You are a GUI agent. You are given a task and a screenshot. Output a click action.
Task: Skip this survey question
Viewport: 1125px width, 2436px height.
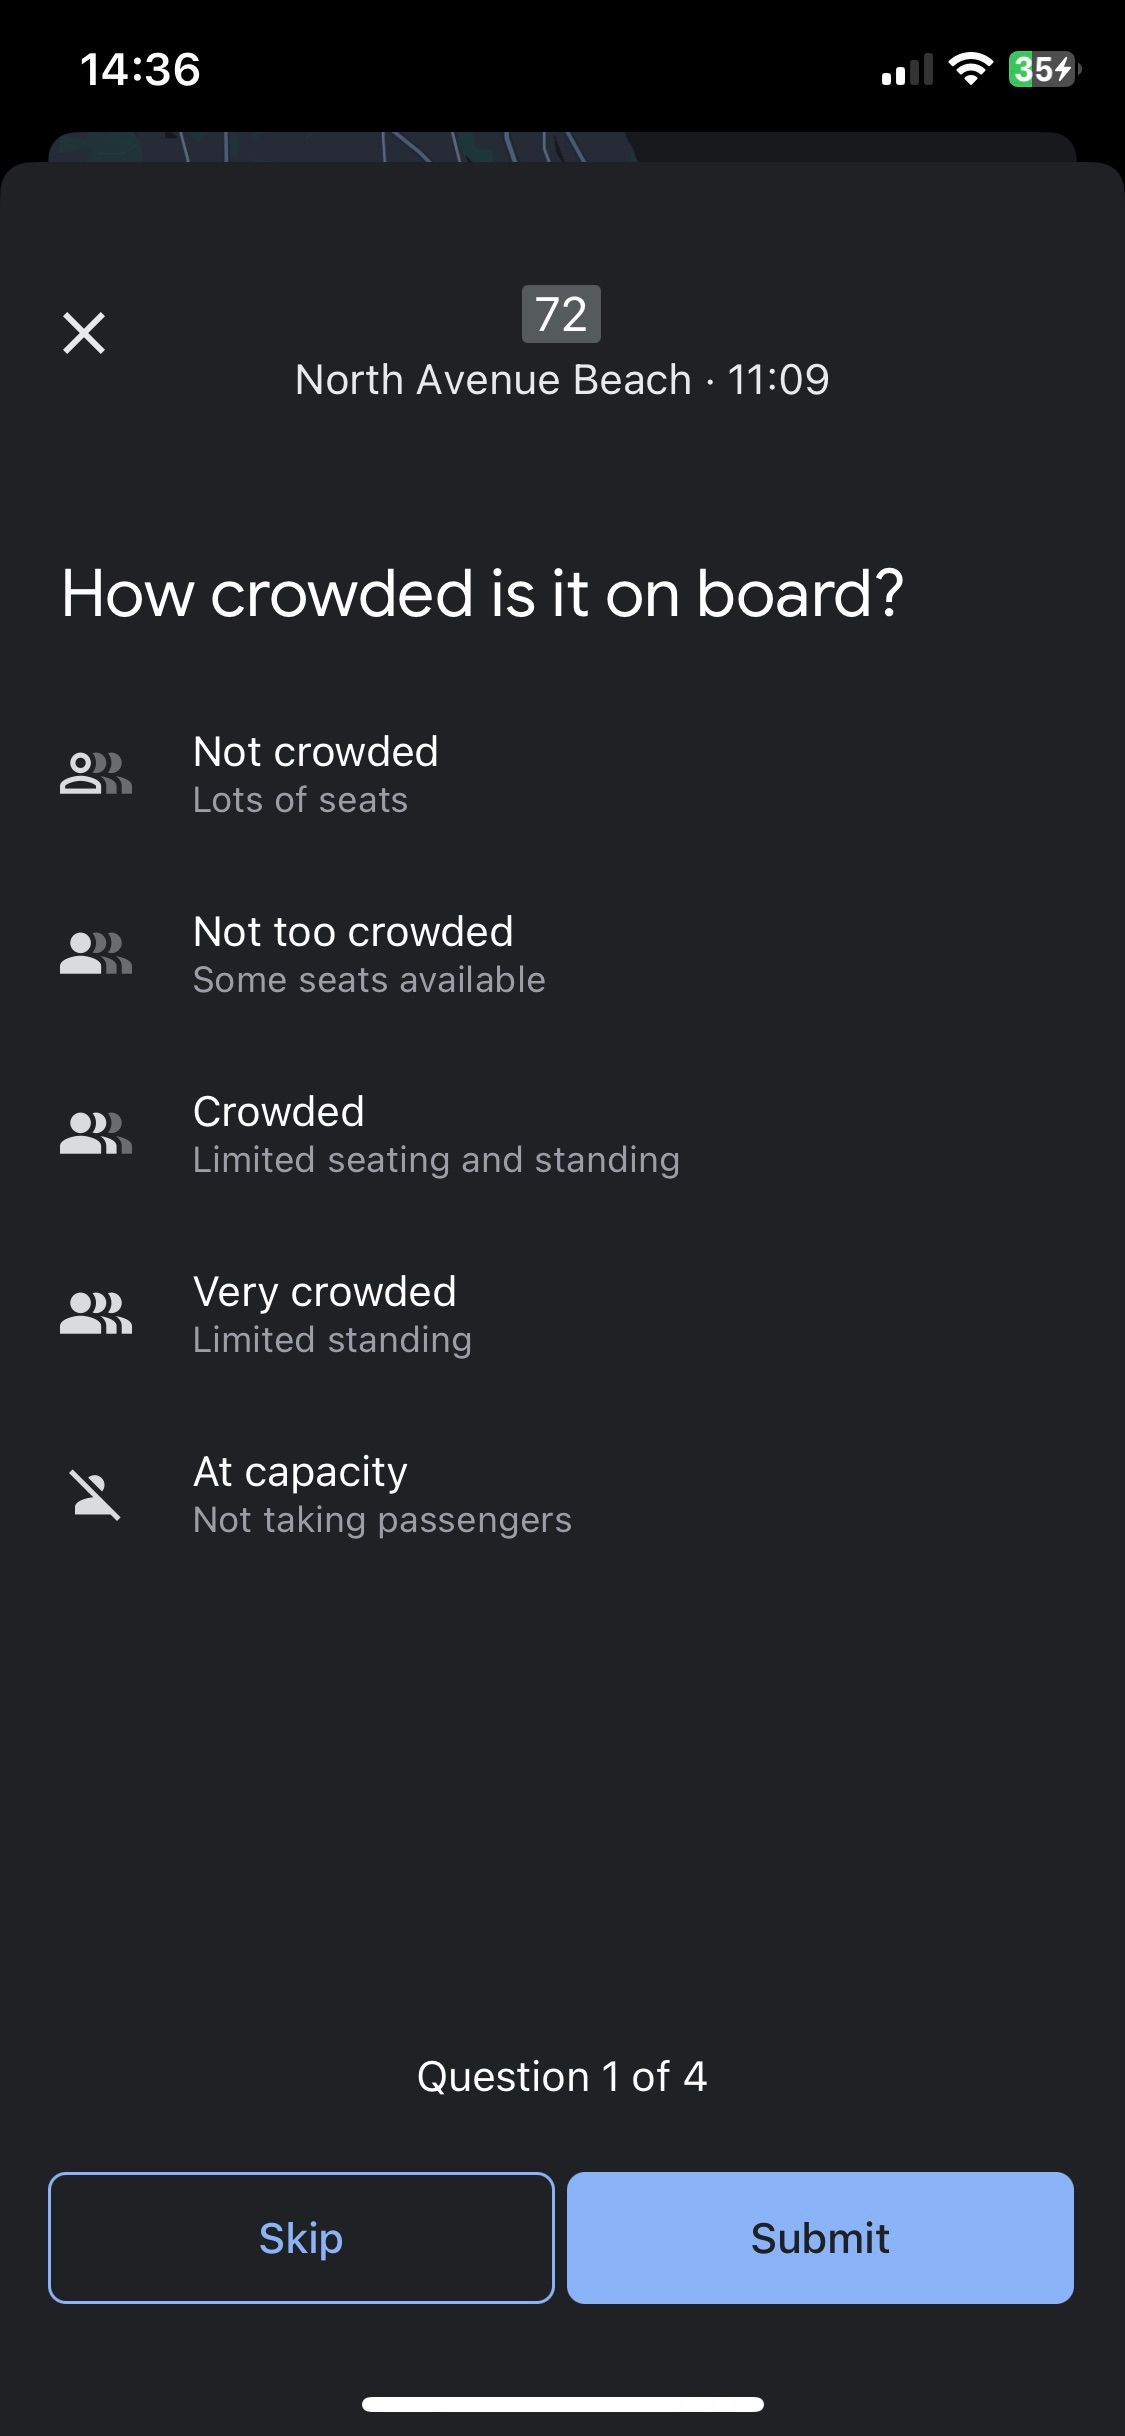(301, 2238)
